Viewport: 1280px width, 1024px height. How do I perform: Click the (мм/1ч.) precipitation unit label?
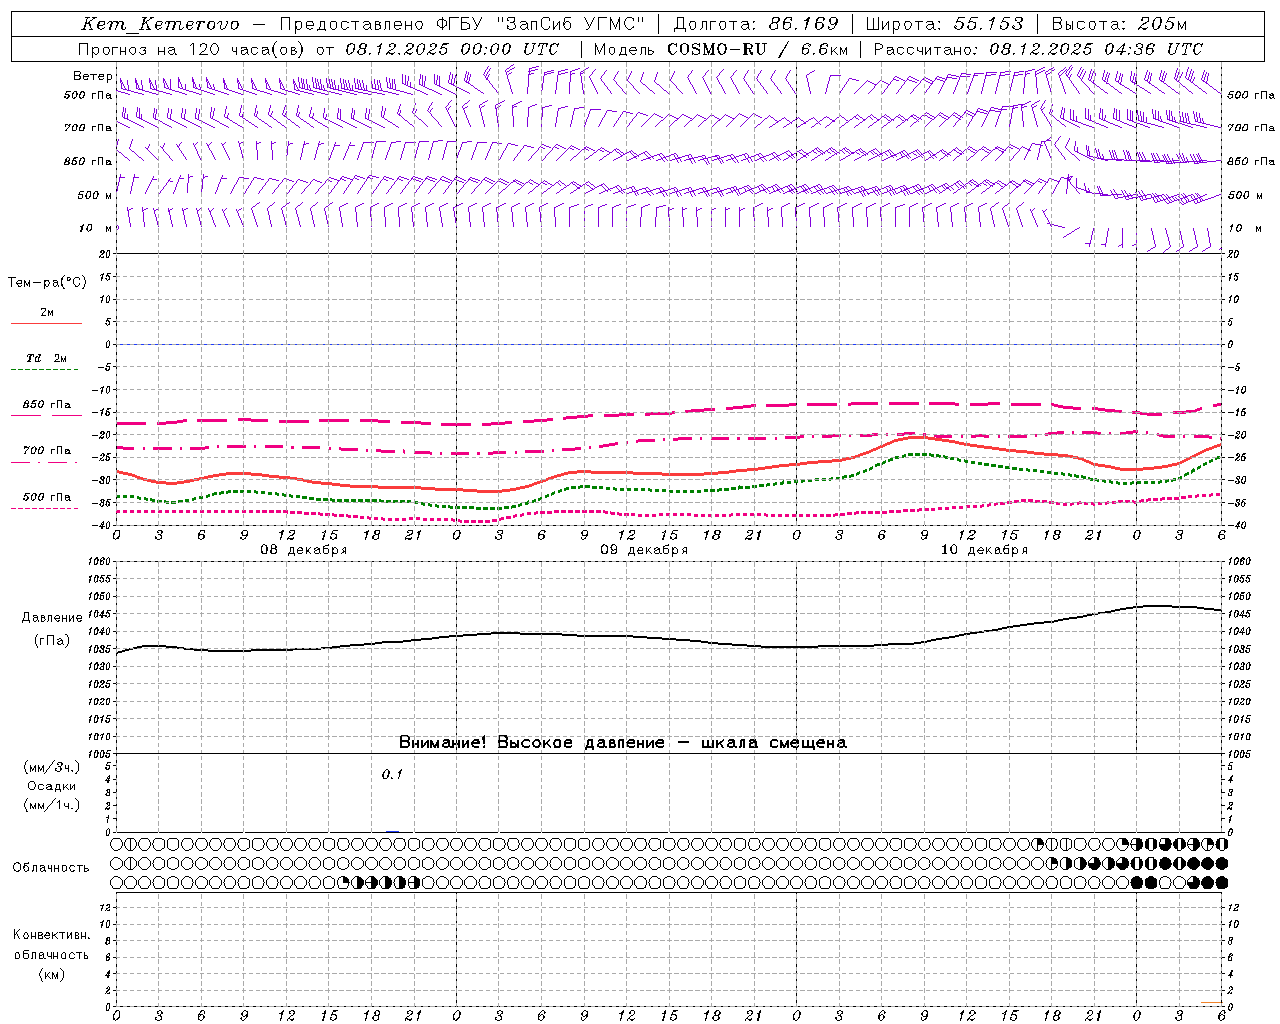tap(51, 805)
